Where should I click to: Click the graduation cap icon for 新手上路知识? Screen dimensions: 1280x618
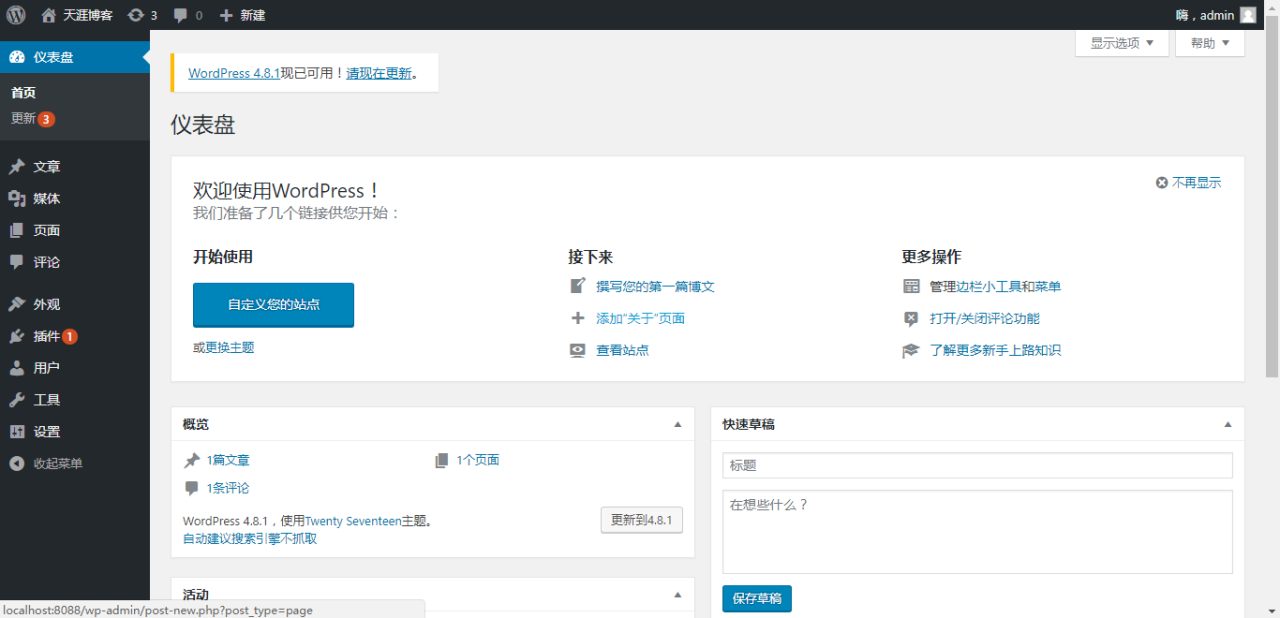click(x=910, y=350)
